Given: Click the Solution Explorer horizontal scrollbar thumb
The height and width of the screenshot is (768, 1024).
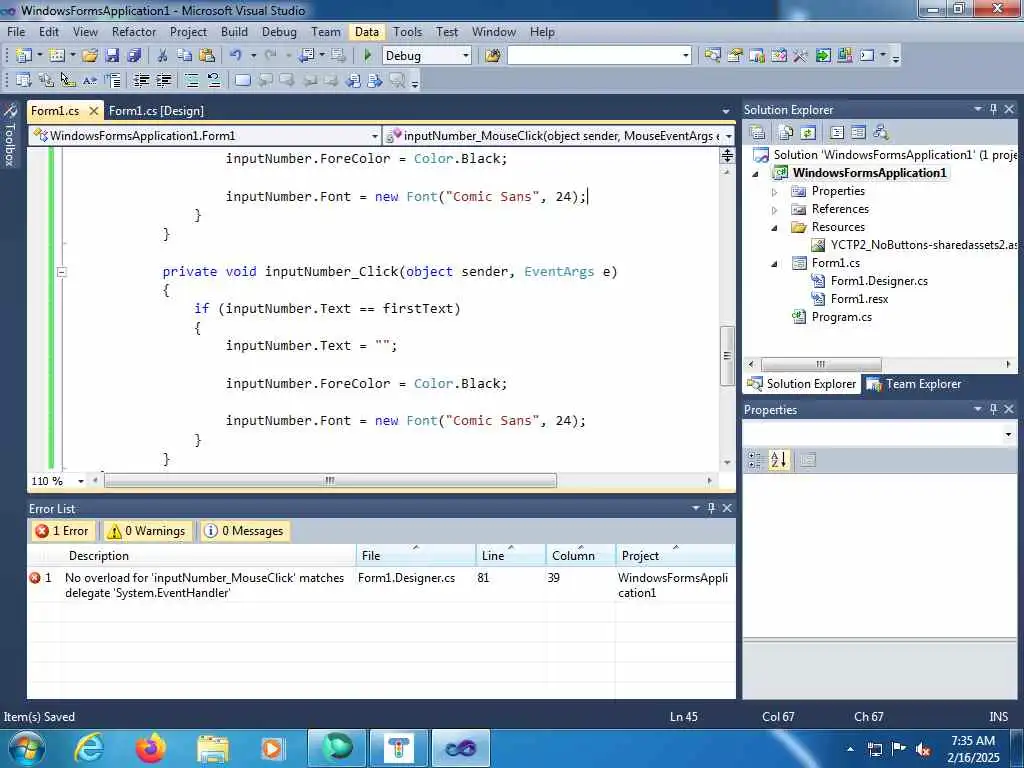Looking at the screenshot, I should (x=821, y=364).
